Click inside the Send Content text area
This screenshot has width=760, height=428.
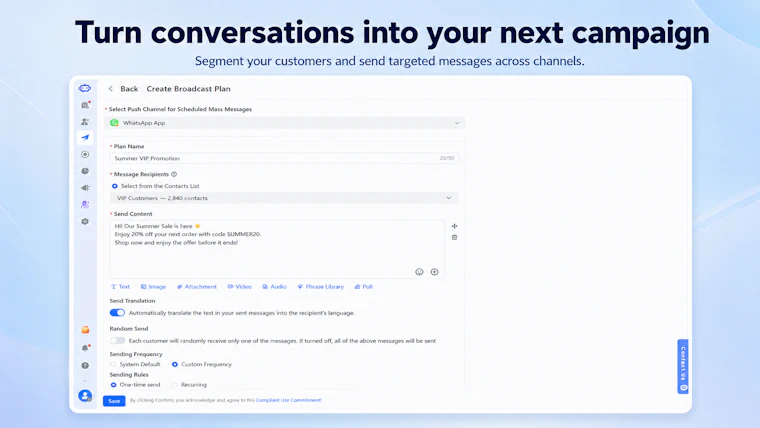pyautogui.click(x=277, y=249)
